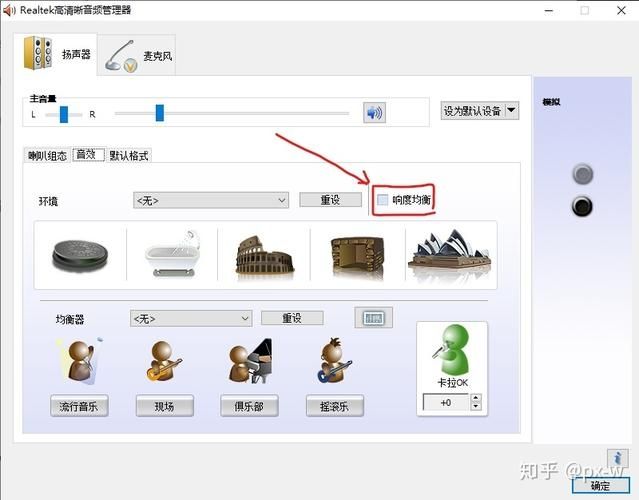Click the rock guitarist icon

334,361
